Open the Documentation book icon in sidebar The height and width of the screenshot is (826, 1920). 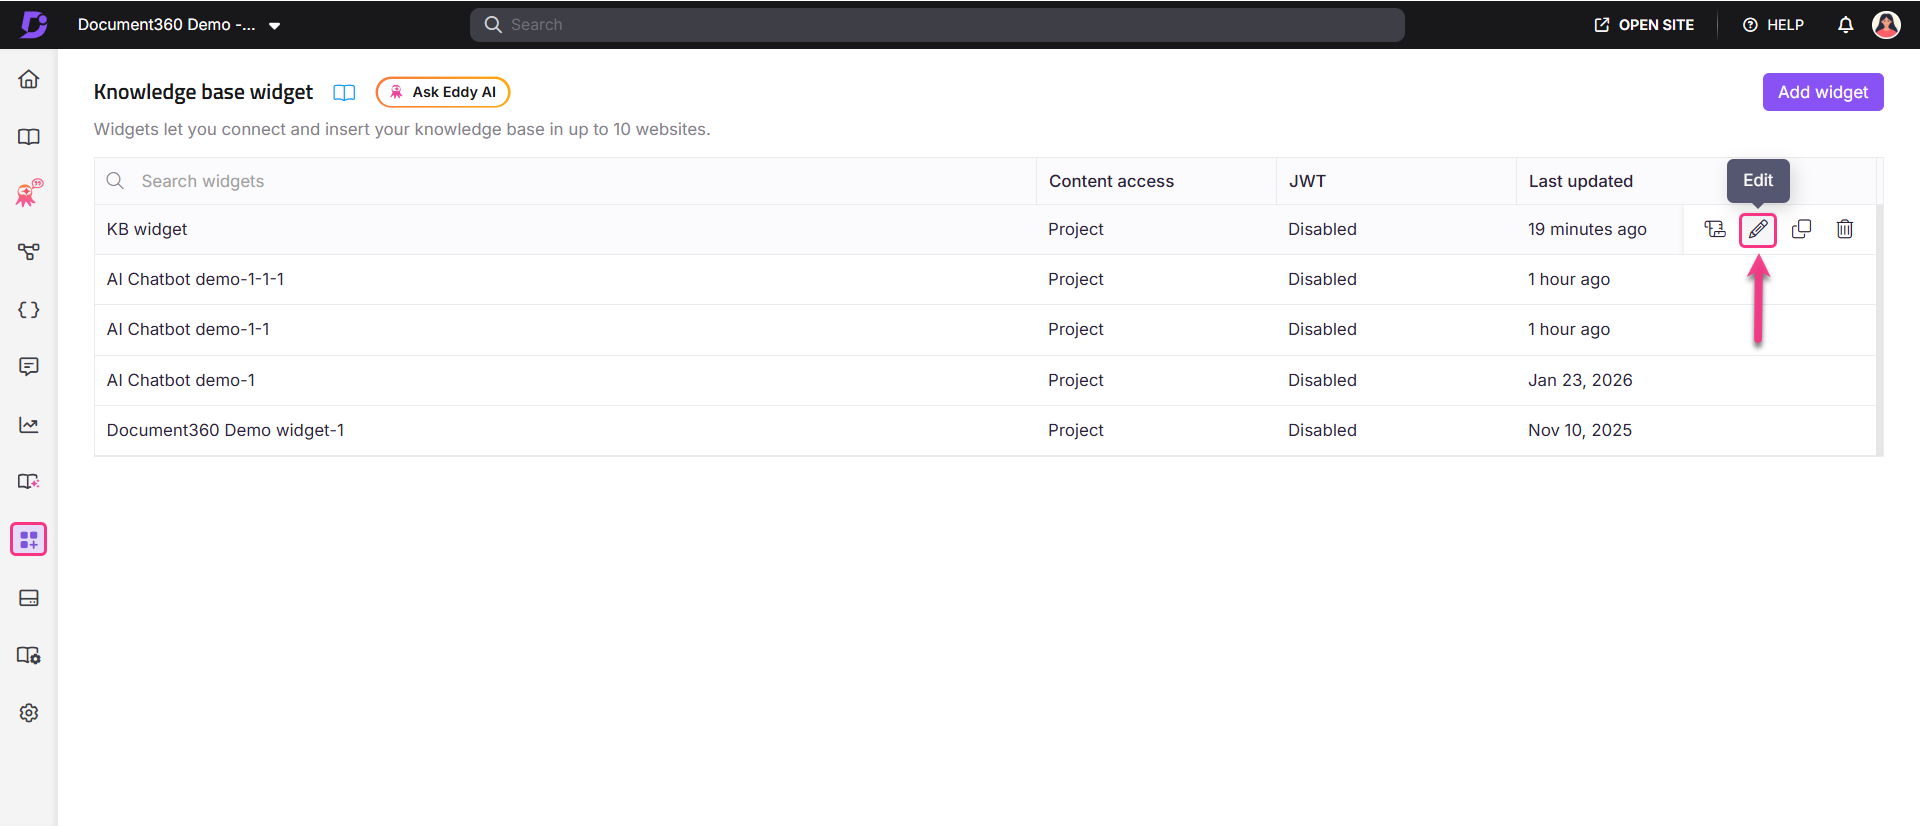(x=29, y=137)
